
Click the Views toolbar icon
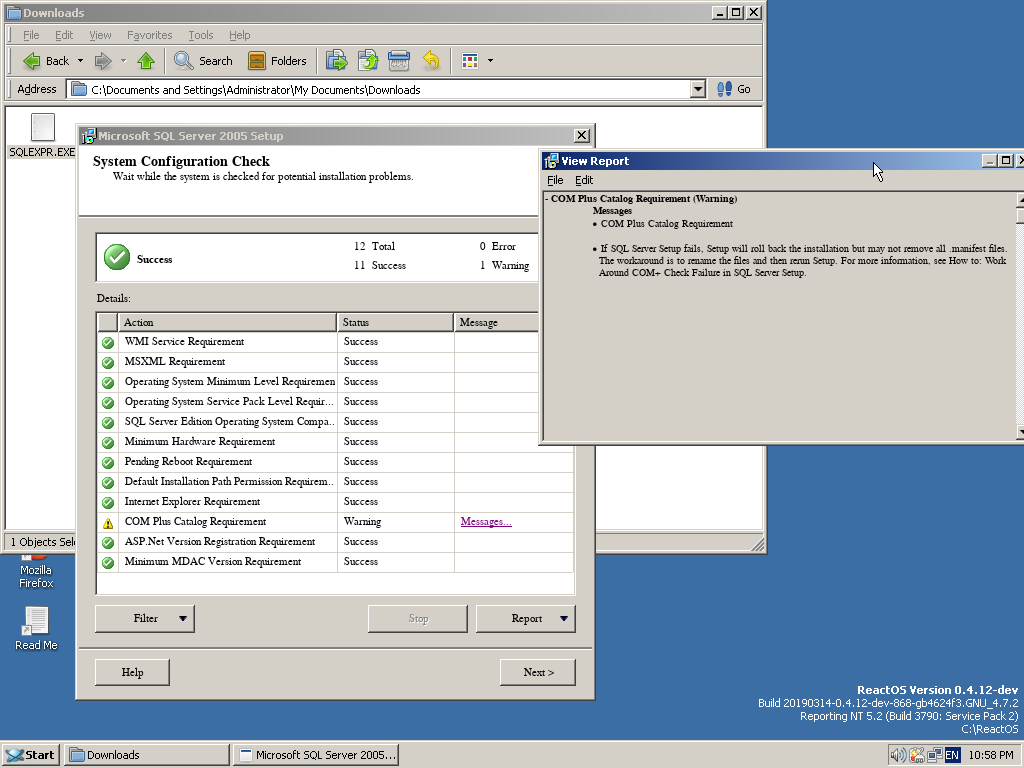click(x=470, y=61)
